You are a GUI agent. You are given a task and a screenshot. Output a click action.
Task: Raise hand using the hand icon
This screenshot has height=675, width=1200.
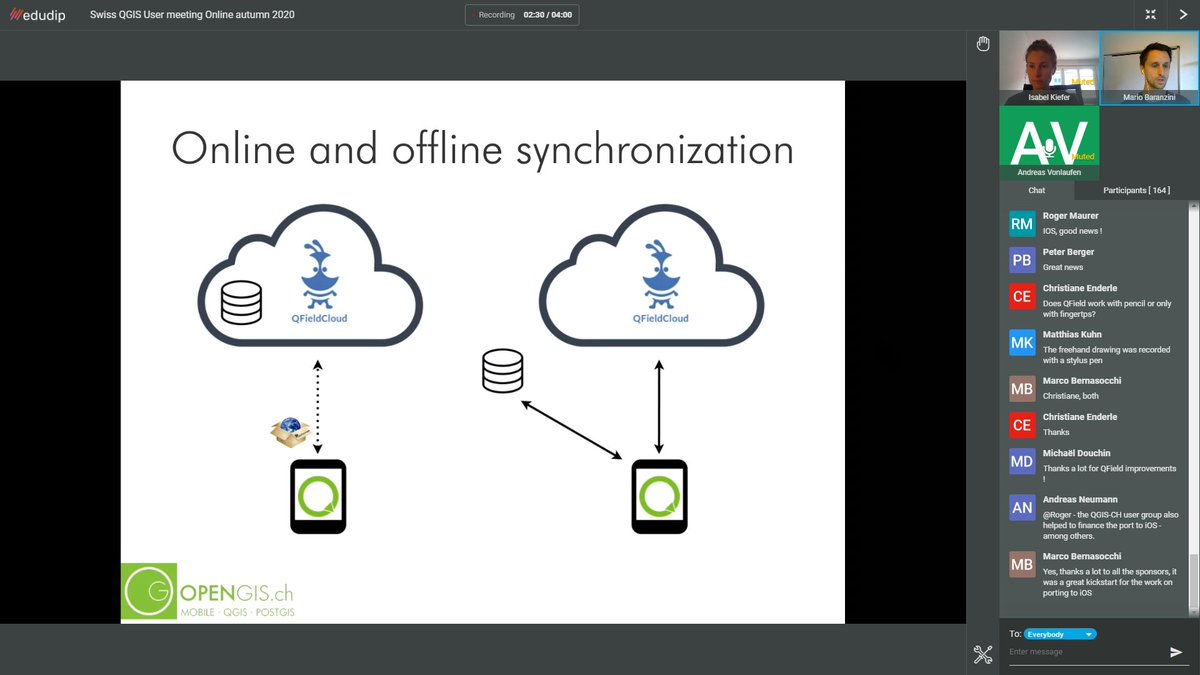(x=983, y=44)
